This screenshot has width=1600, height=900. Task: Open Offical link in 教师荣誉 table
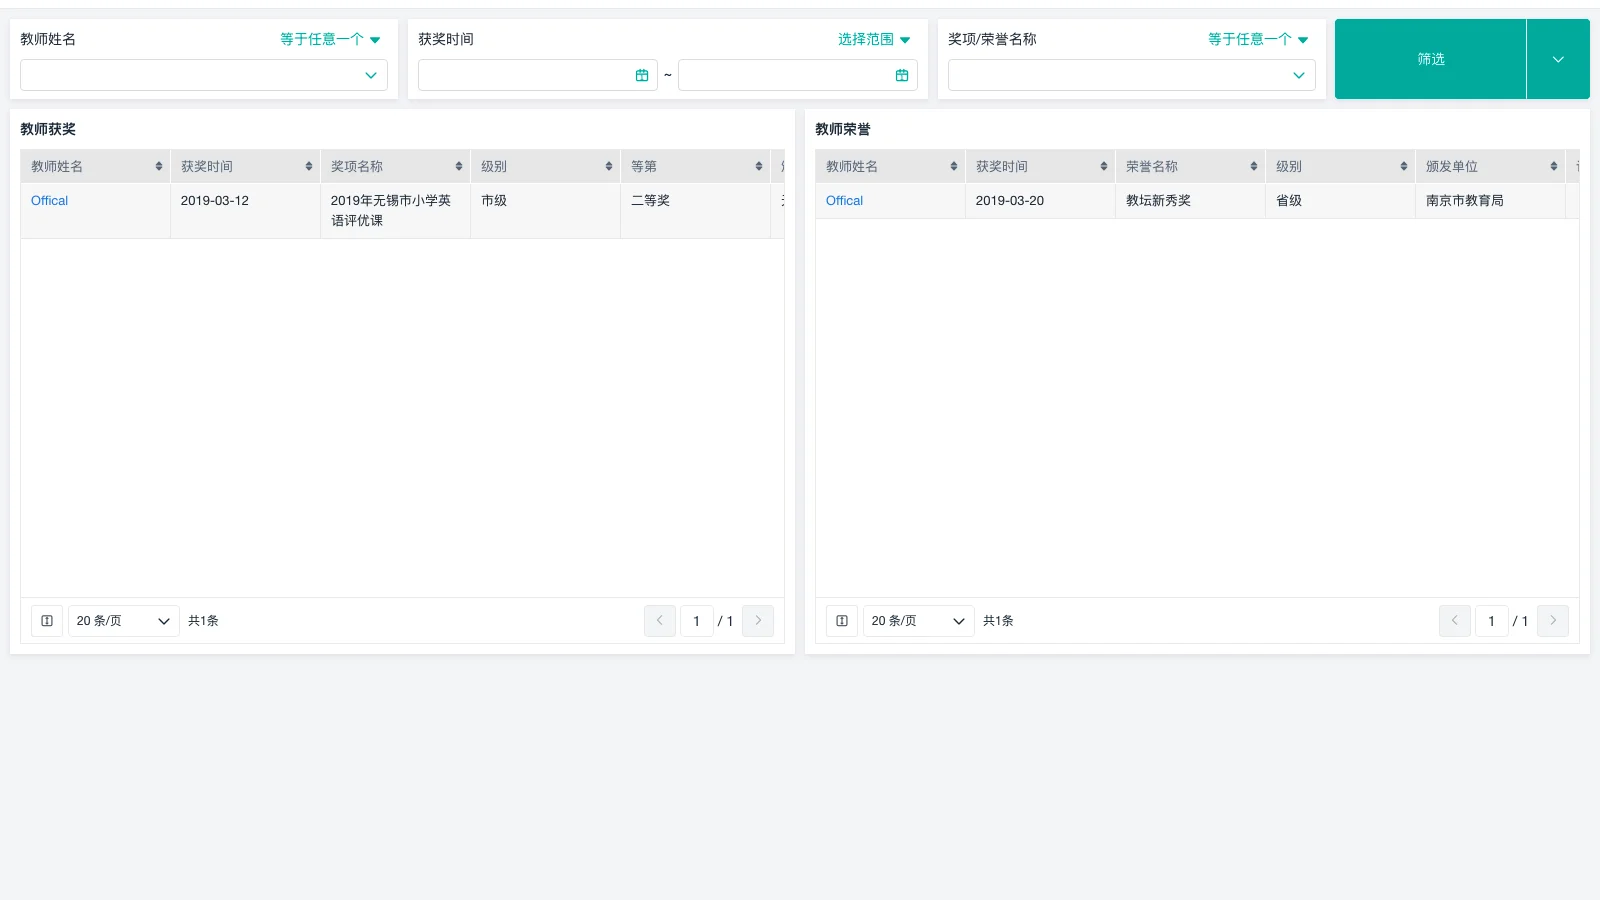coord(844,201)
